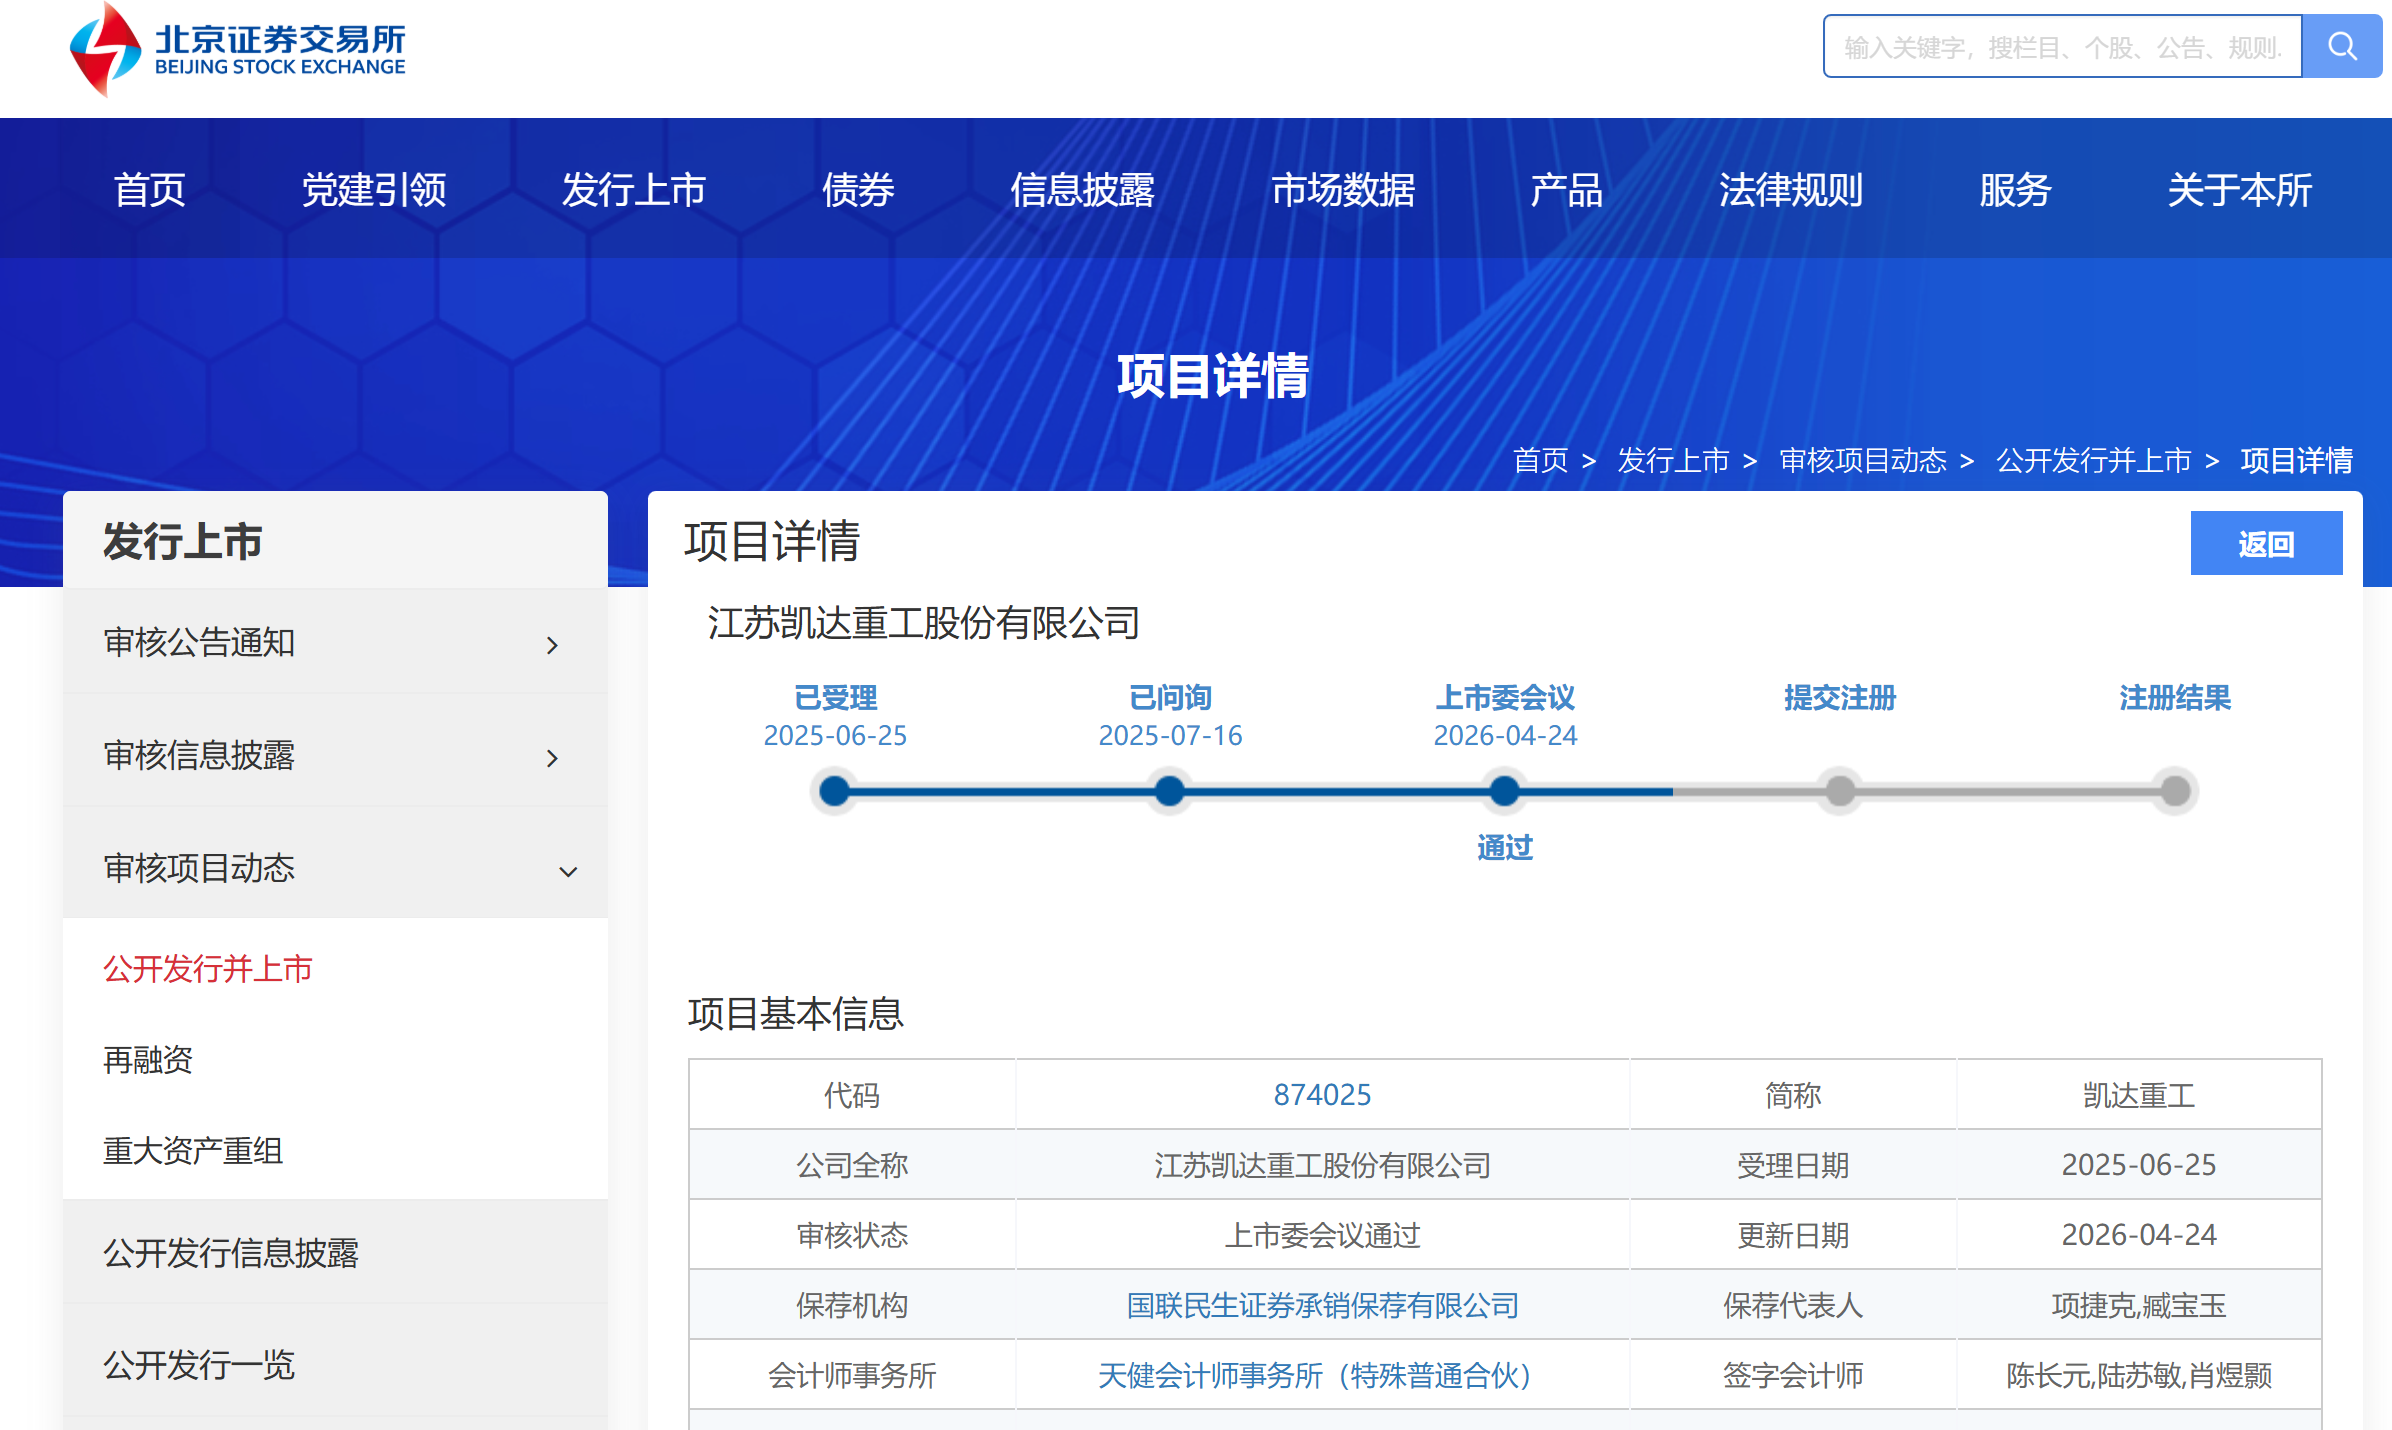Click 已问询 timeline node dot
The height and width of the screenshot is (1430, 2392).
point(1169,791)
